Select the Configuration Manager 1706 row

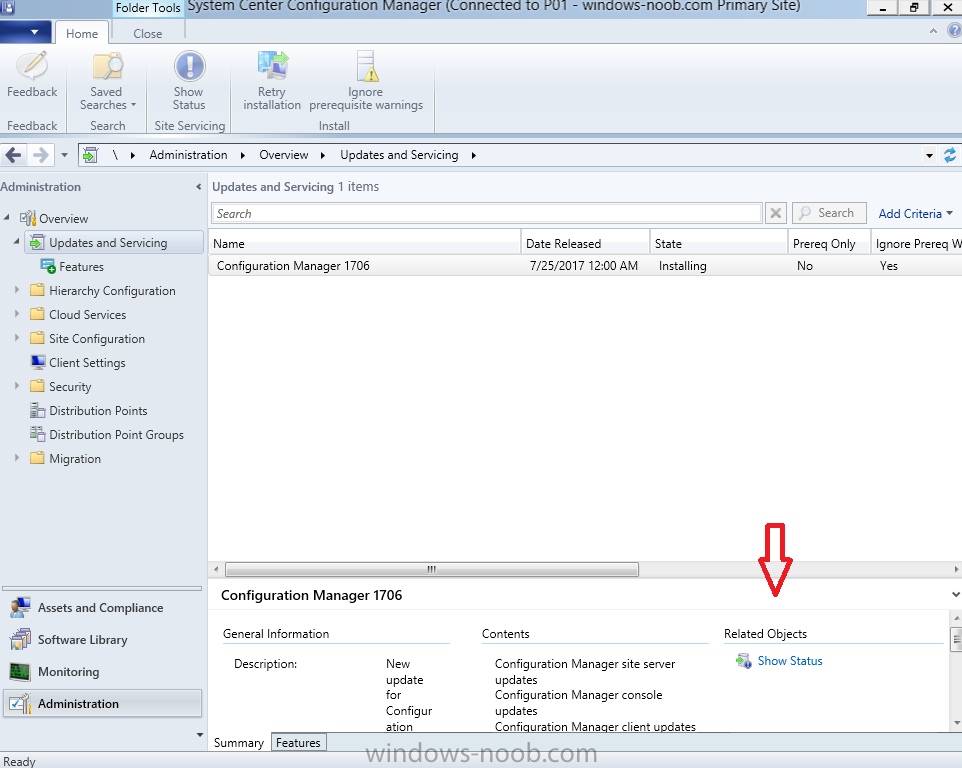tap(585, 266)
